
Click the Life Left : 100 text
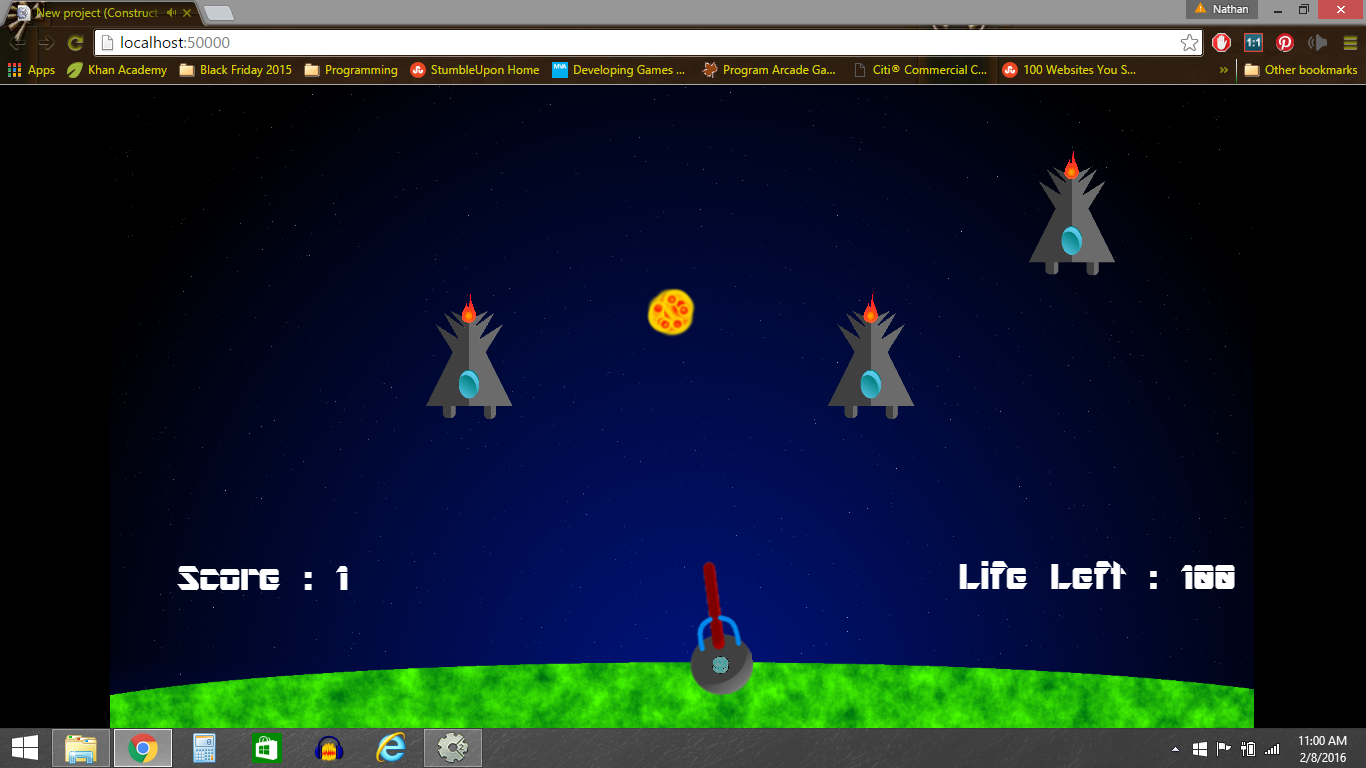[1097, 577]
